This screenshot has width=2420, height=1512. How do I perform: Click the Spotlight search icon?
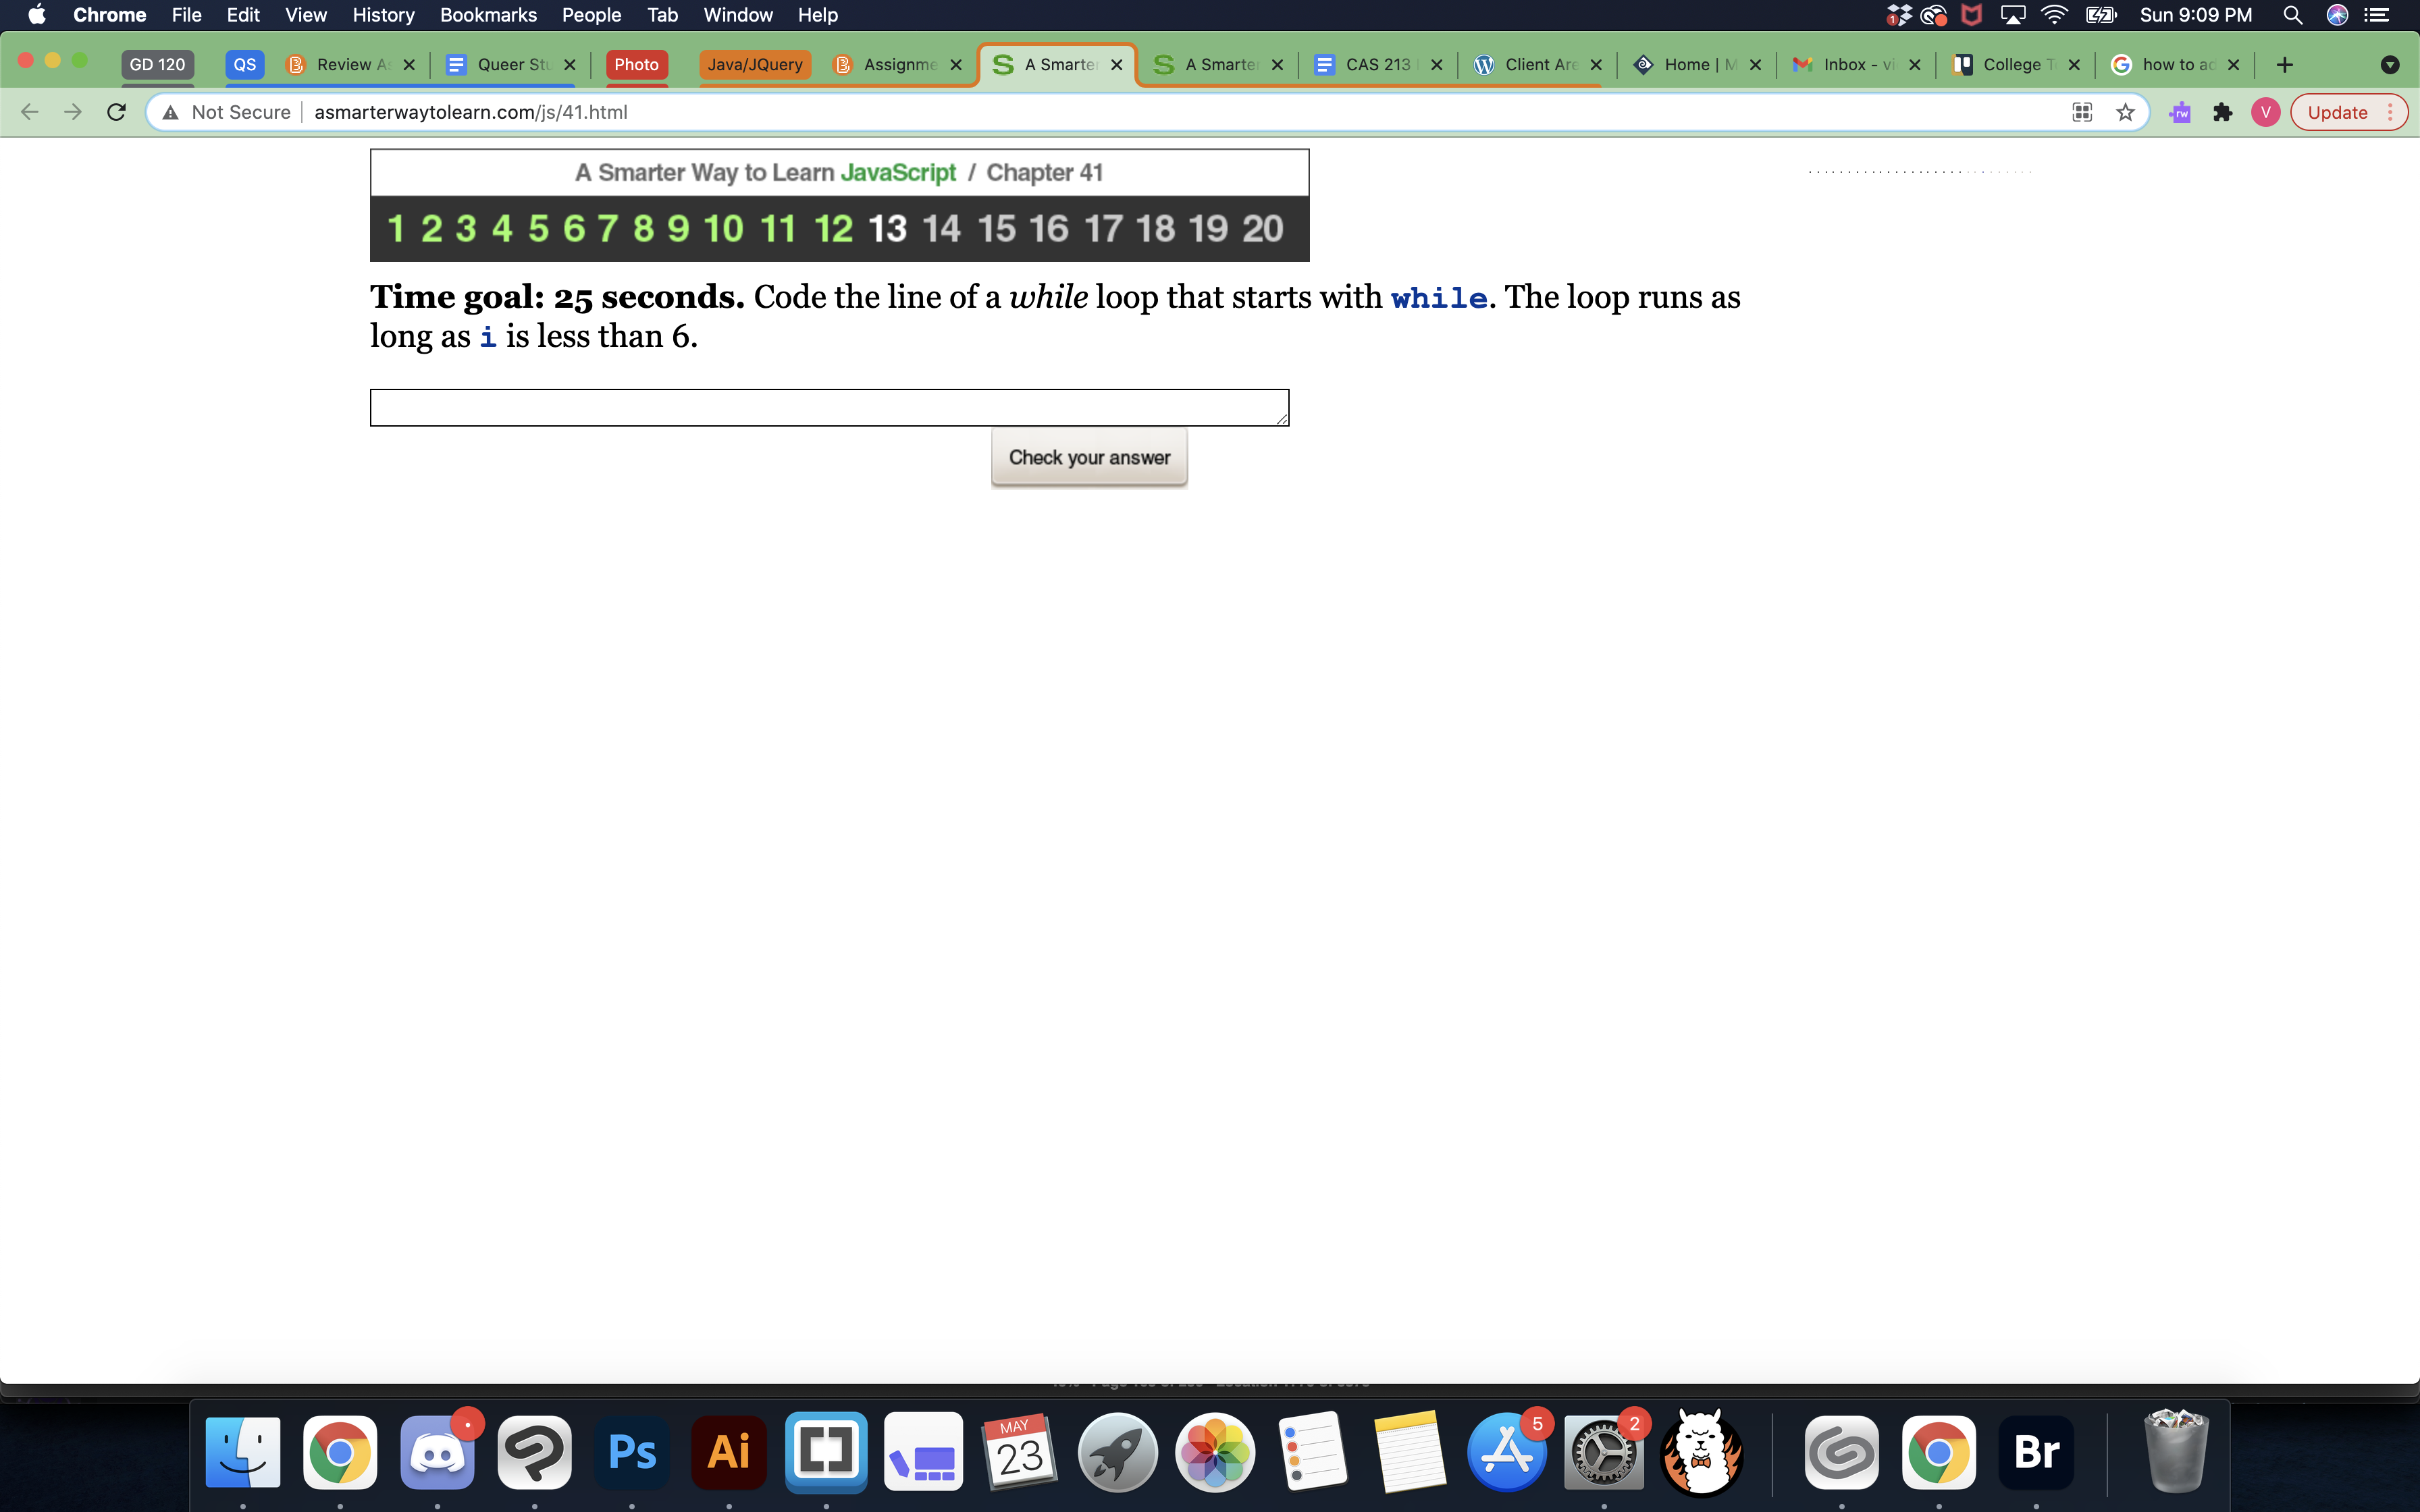click(2292, 15)
